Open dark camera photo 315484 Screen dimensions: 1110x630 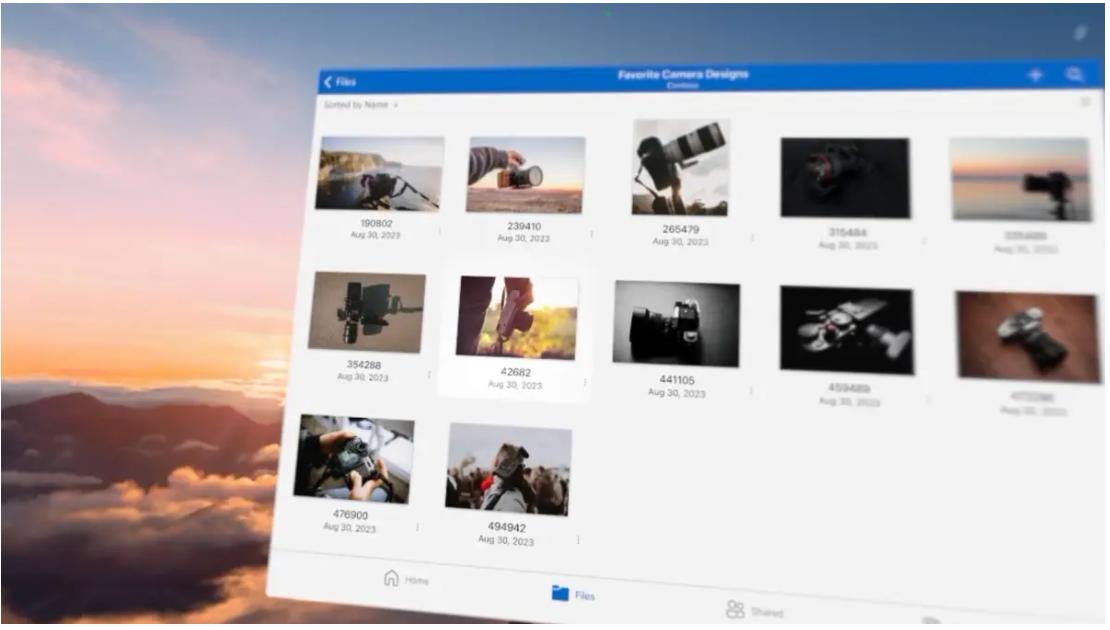845,178
